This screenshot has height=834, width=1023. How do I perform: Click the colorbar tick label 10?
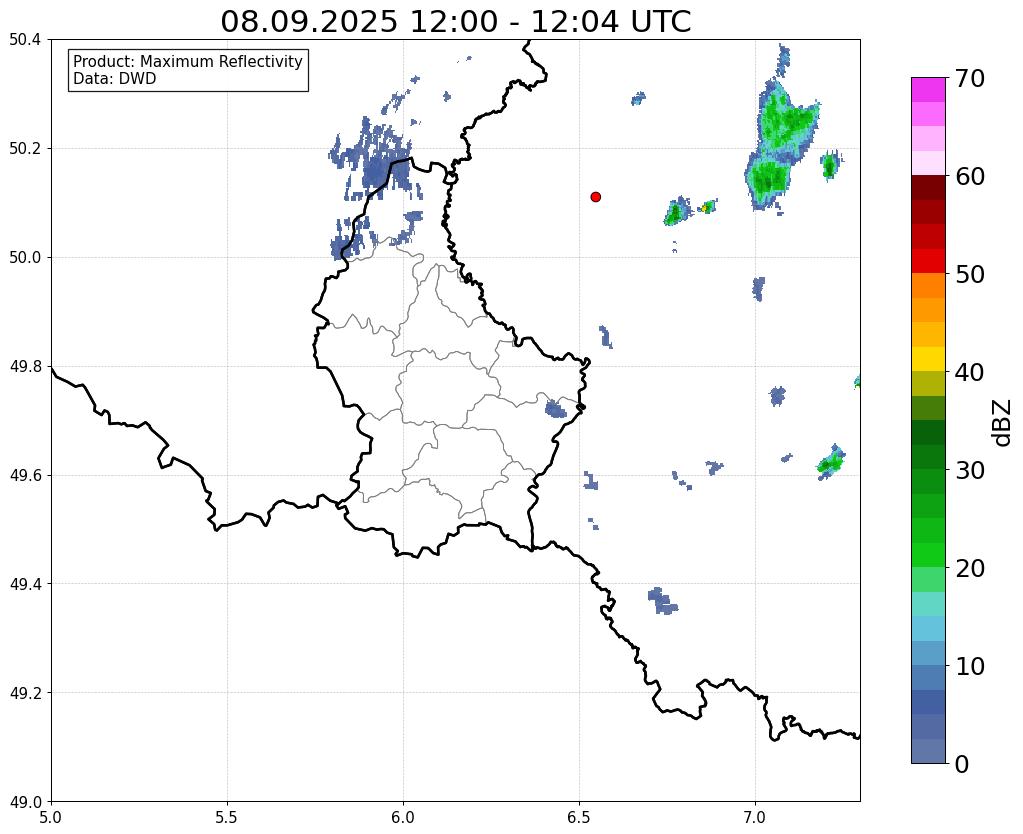pyautogui.click(x=969, y=666)
